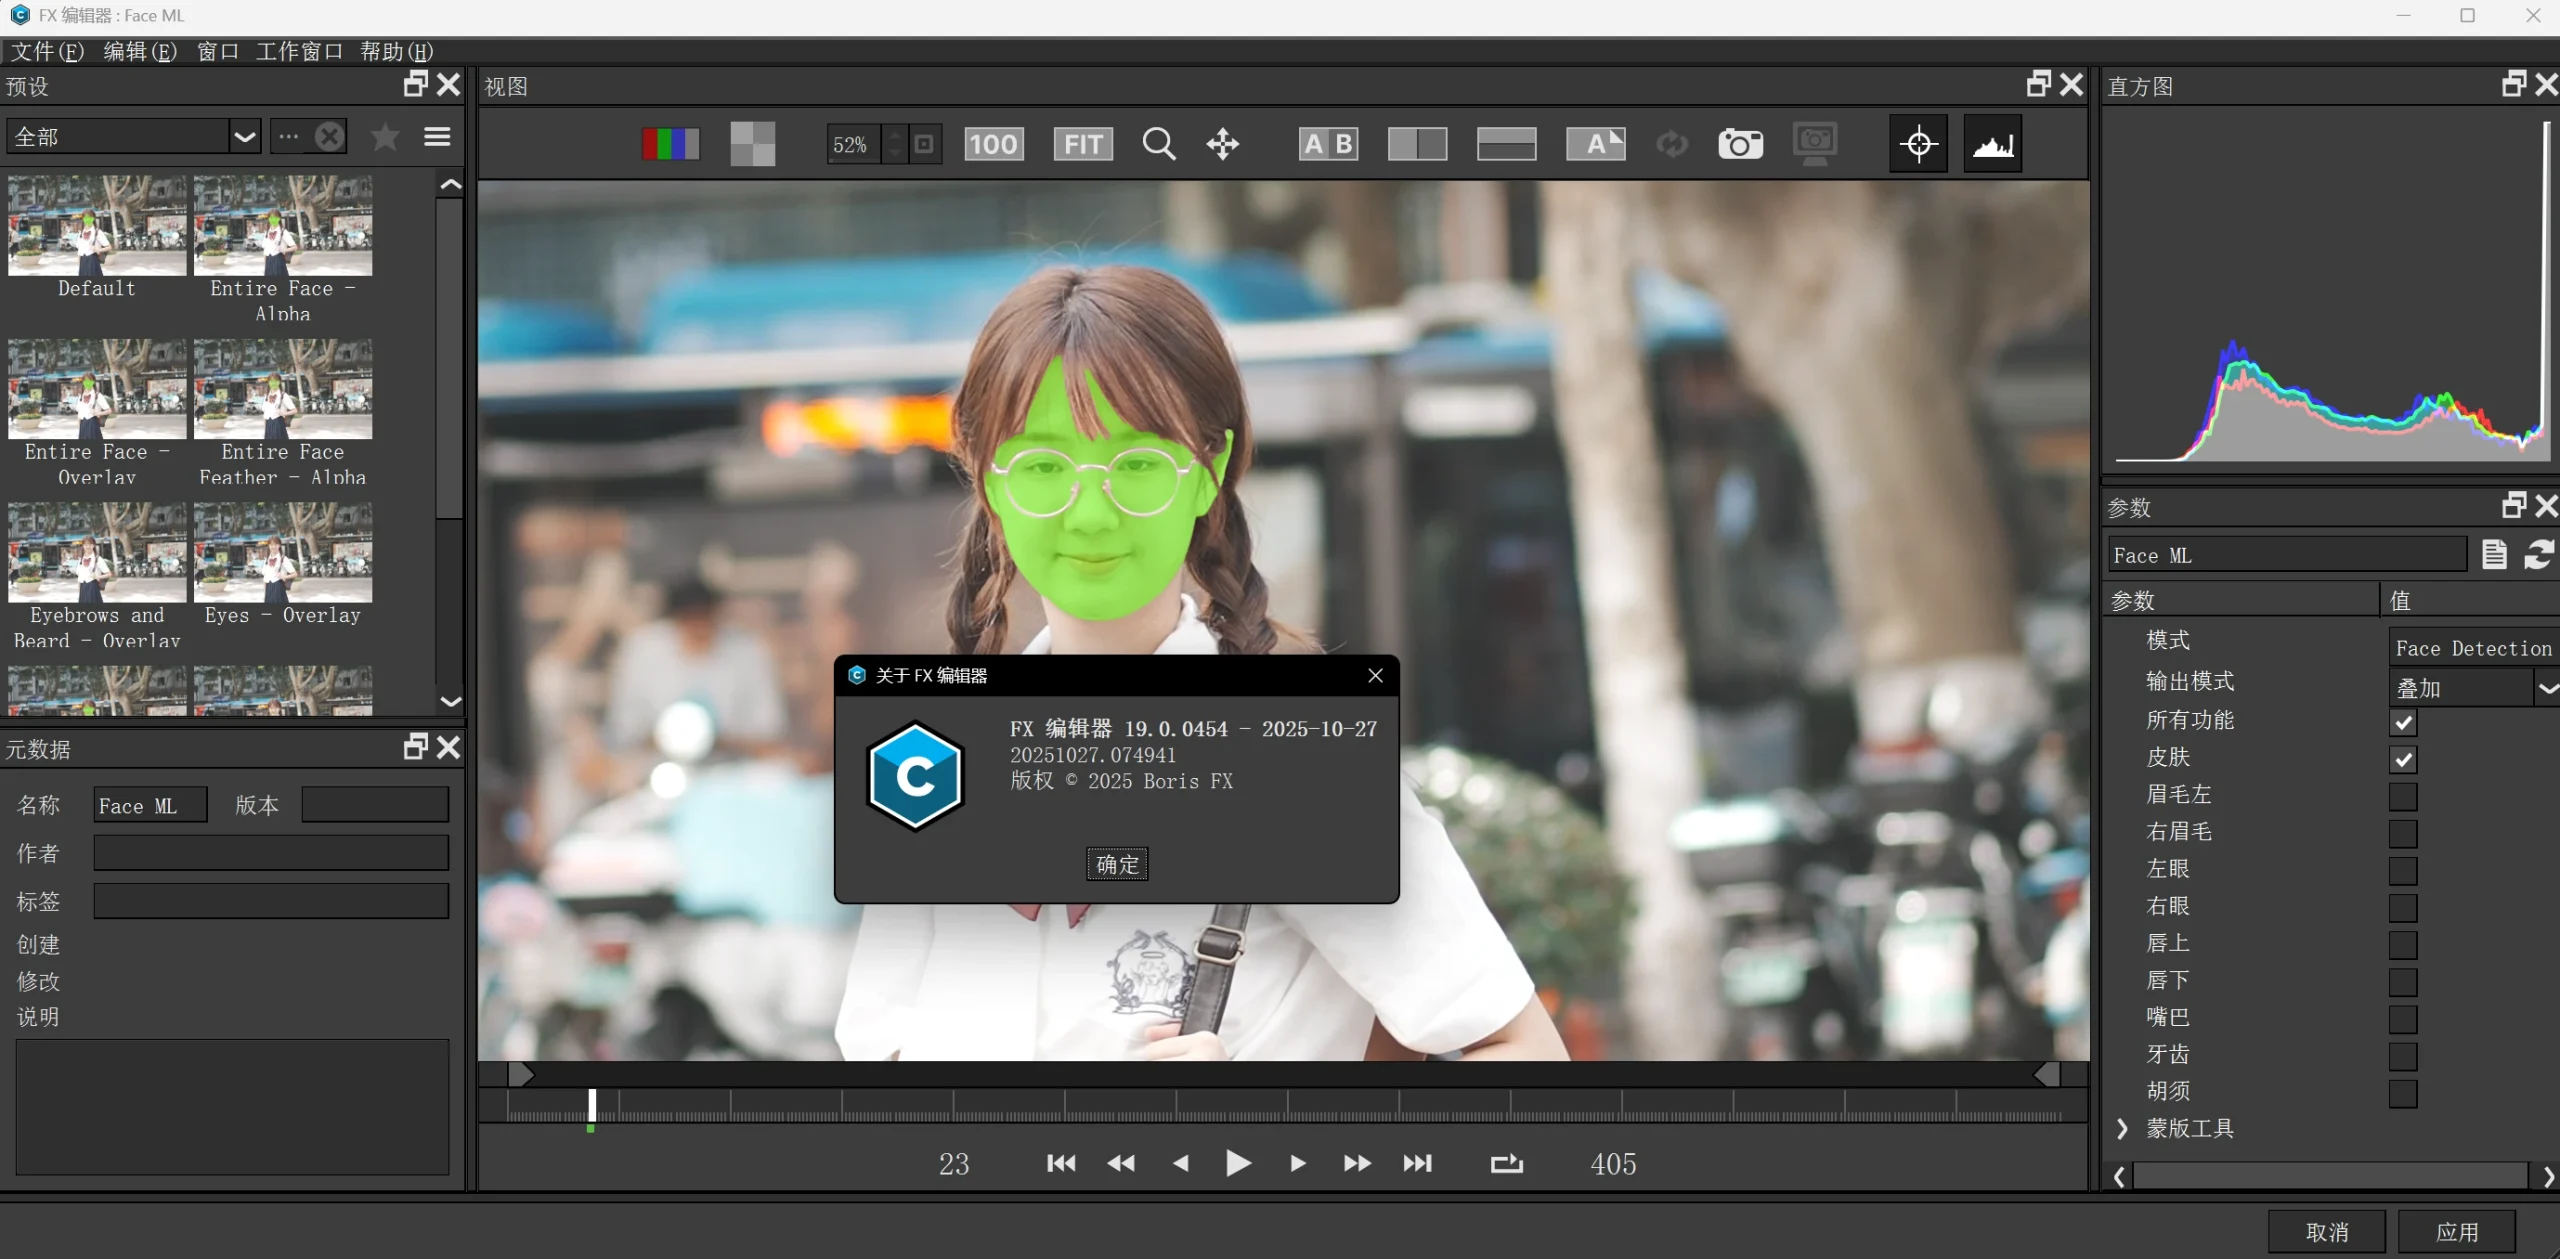The height and width of the screenshot is (1259, 2560).
Task: Set zoom to 100% using the 100 icon
Action: (993, 143)
